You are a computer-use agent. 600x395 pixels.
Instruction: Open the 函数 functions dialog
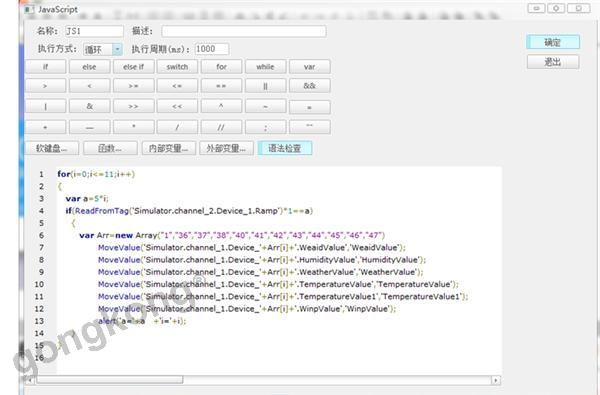pos(110,148)
